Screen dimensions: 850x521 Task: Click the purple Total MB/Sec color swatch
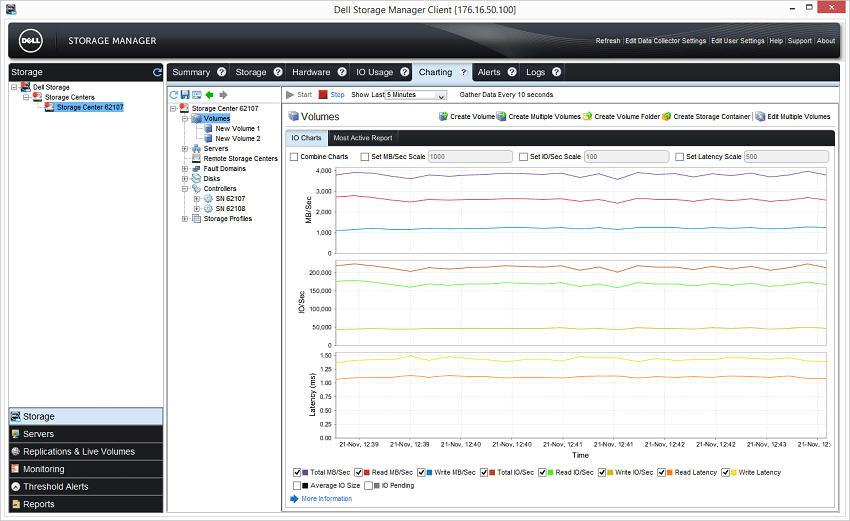pos(305,473)
